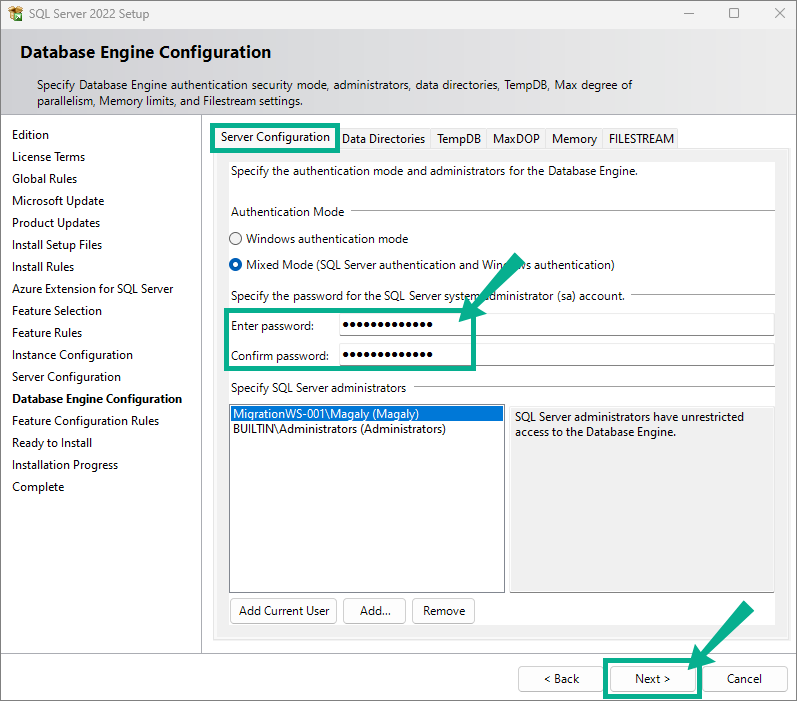The image size is (797, 701).
Task: Click Feature Configuration Rules step
Action: click(85, 421)
